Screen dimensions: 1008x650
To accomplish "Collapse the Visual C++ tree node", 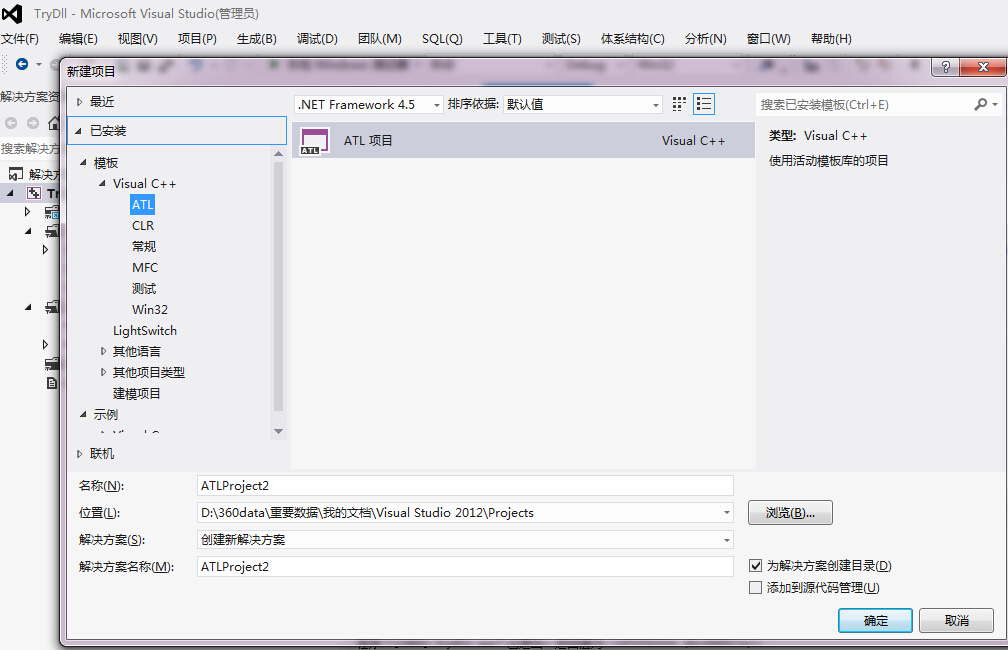I will coord(102,184).
